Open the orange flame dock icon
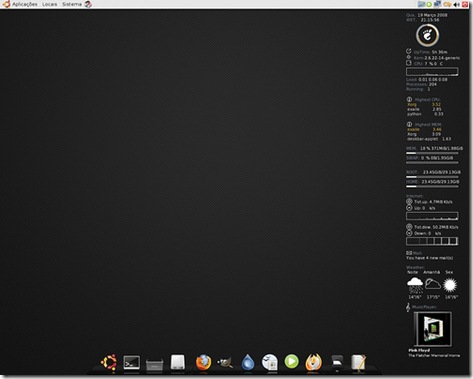Screen dimensions: 473x379 (314, 362)
